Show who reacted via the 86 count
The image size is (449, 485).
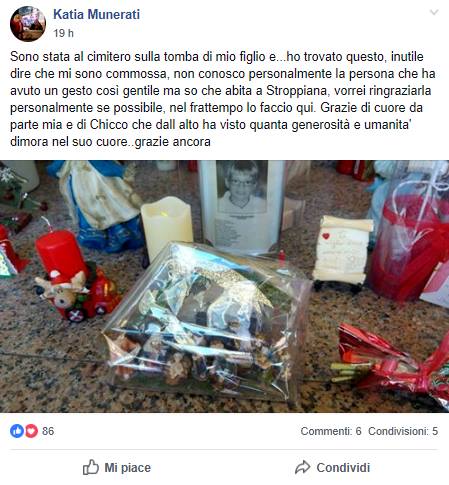tap(48, 431)
